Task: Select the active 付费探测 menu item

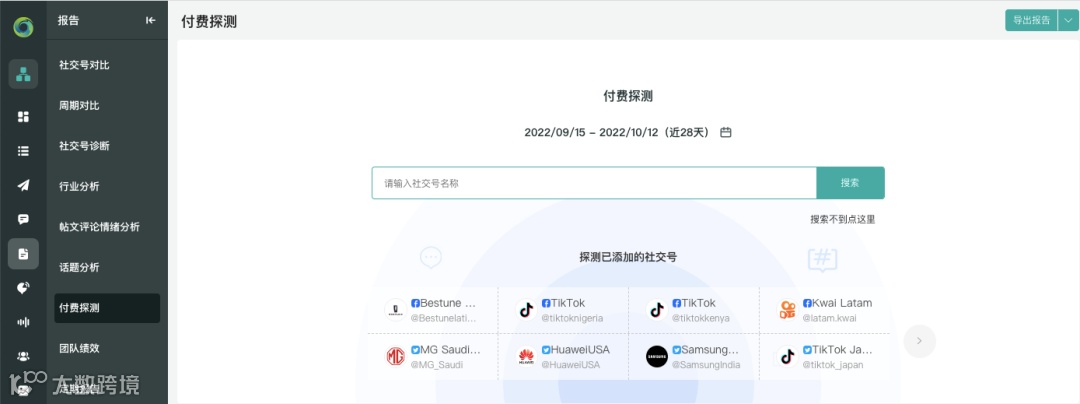Action: [107, 308]
